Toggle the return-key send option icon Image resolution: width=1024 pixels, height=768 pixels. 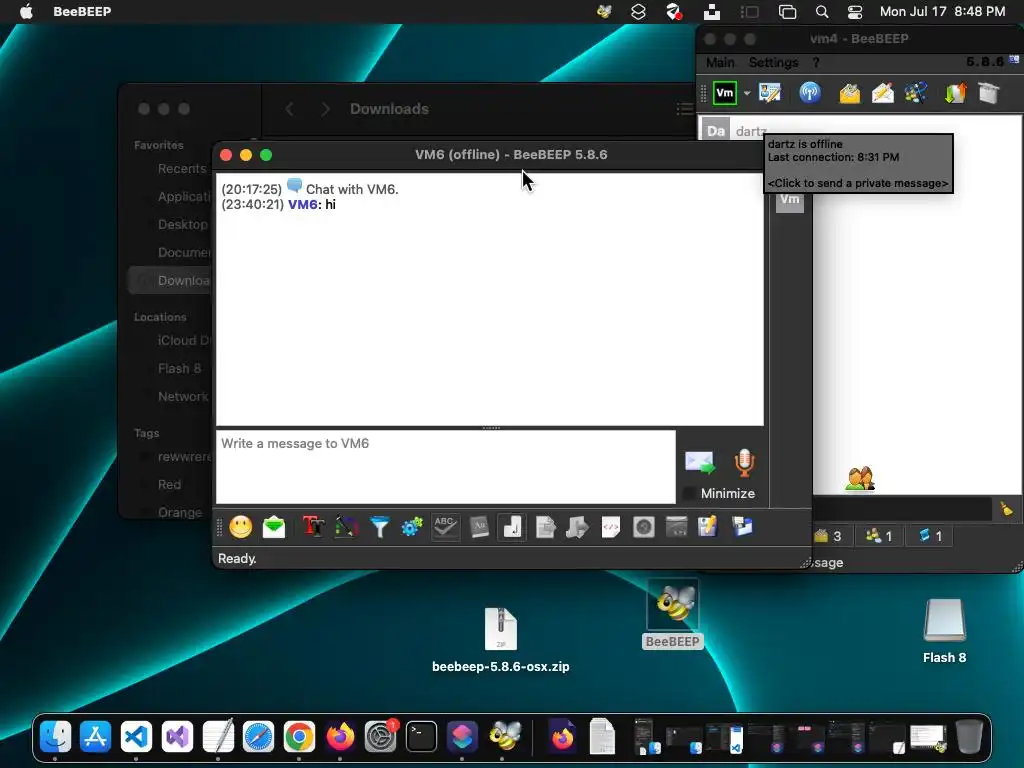(x=512, y=527)
